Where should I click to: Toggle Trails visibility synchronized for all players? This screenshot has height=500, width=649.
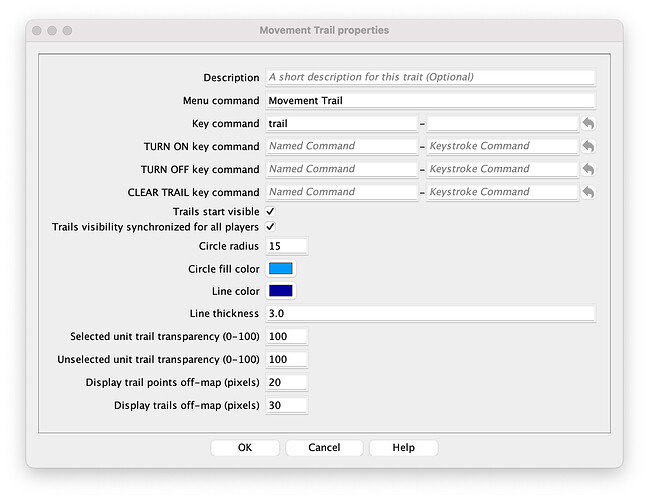[x=270, y=227]
